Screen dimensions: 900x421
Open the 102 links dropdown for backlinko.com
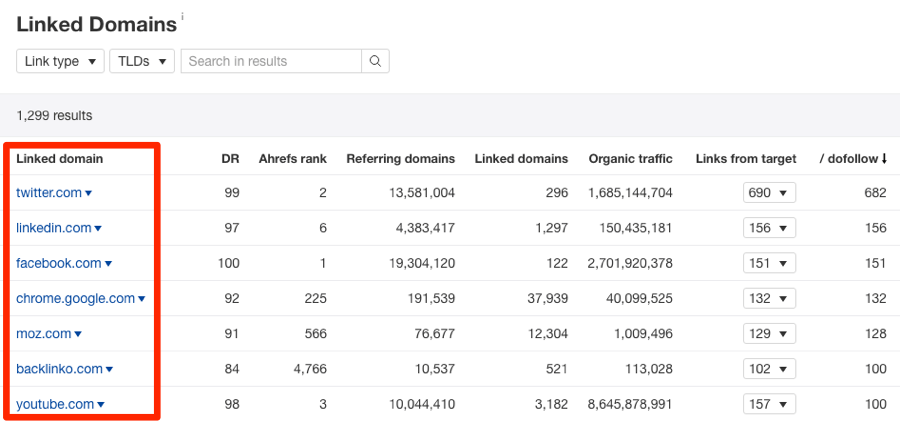(x=769, y=369)
